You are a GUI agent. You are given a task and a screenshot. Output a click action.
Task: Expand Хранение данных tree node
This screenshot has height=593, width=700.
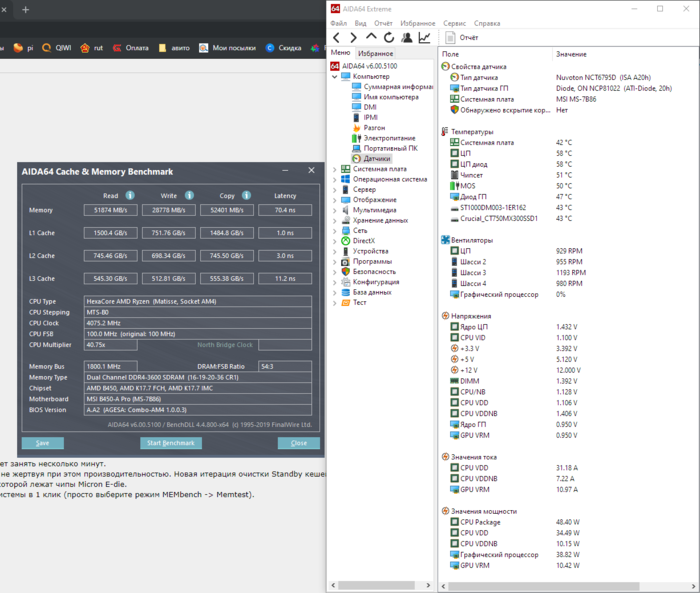point(334,221)
